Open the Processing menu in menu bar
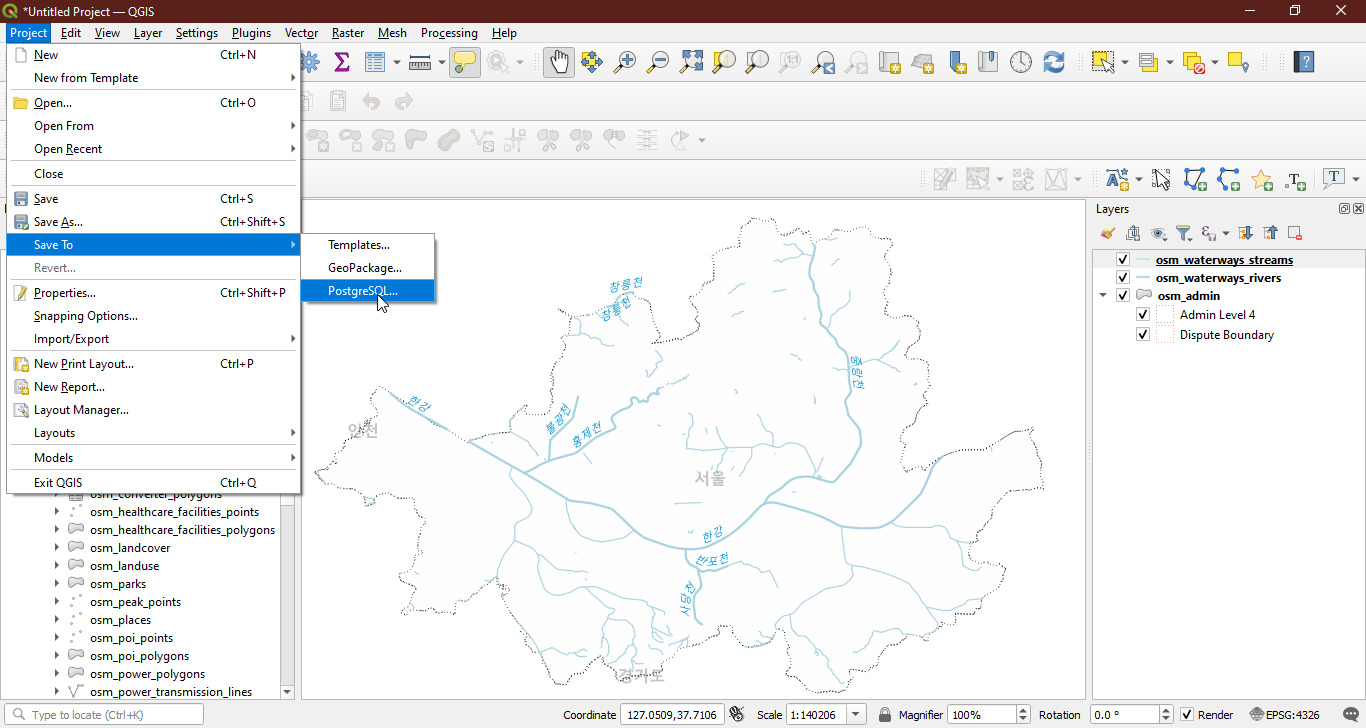 click(449, 33)
